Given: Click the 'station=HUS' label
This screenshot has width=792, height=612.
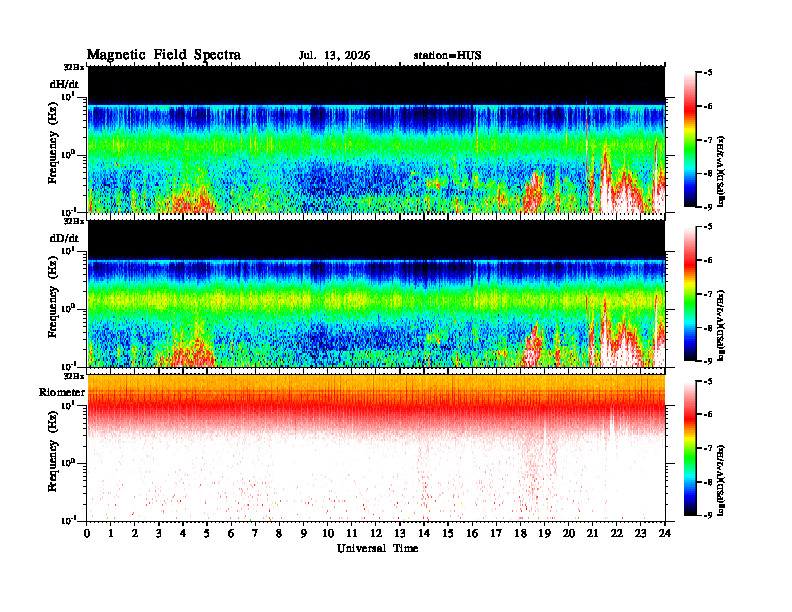Looking at the screenshot, I should [448, 56].
